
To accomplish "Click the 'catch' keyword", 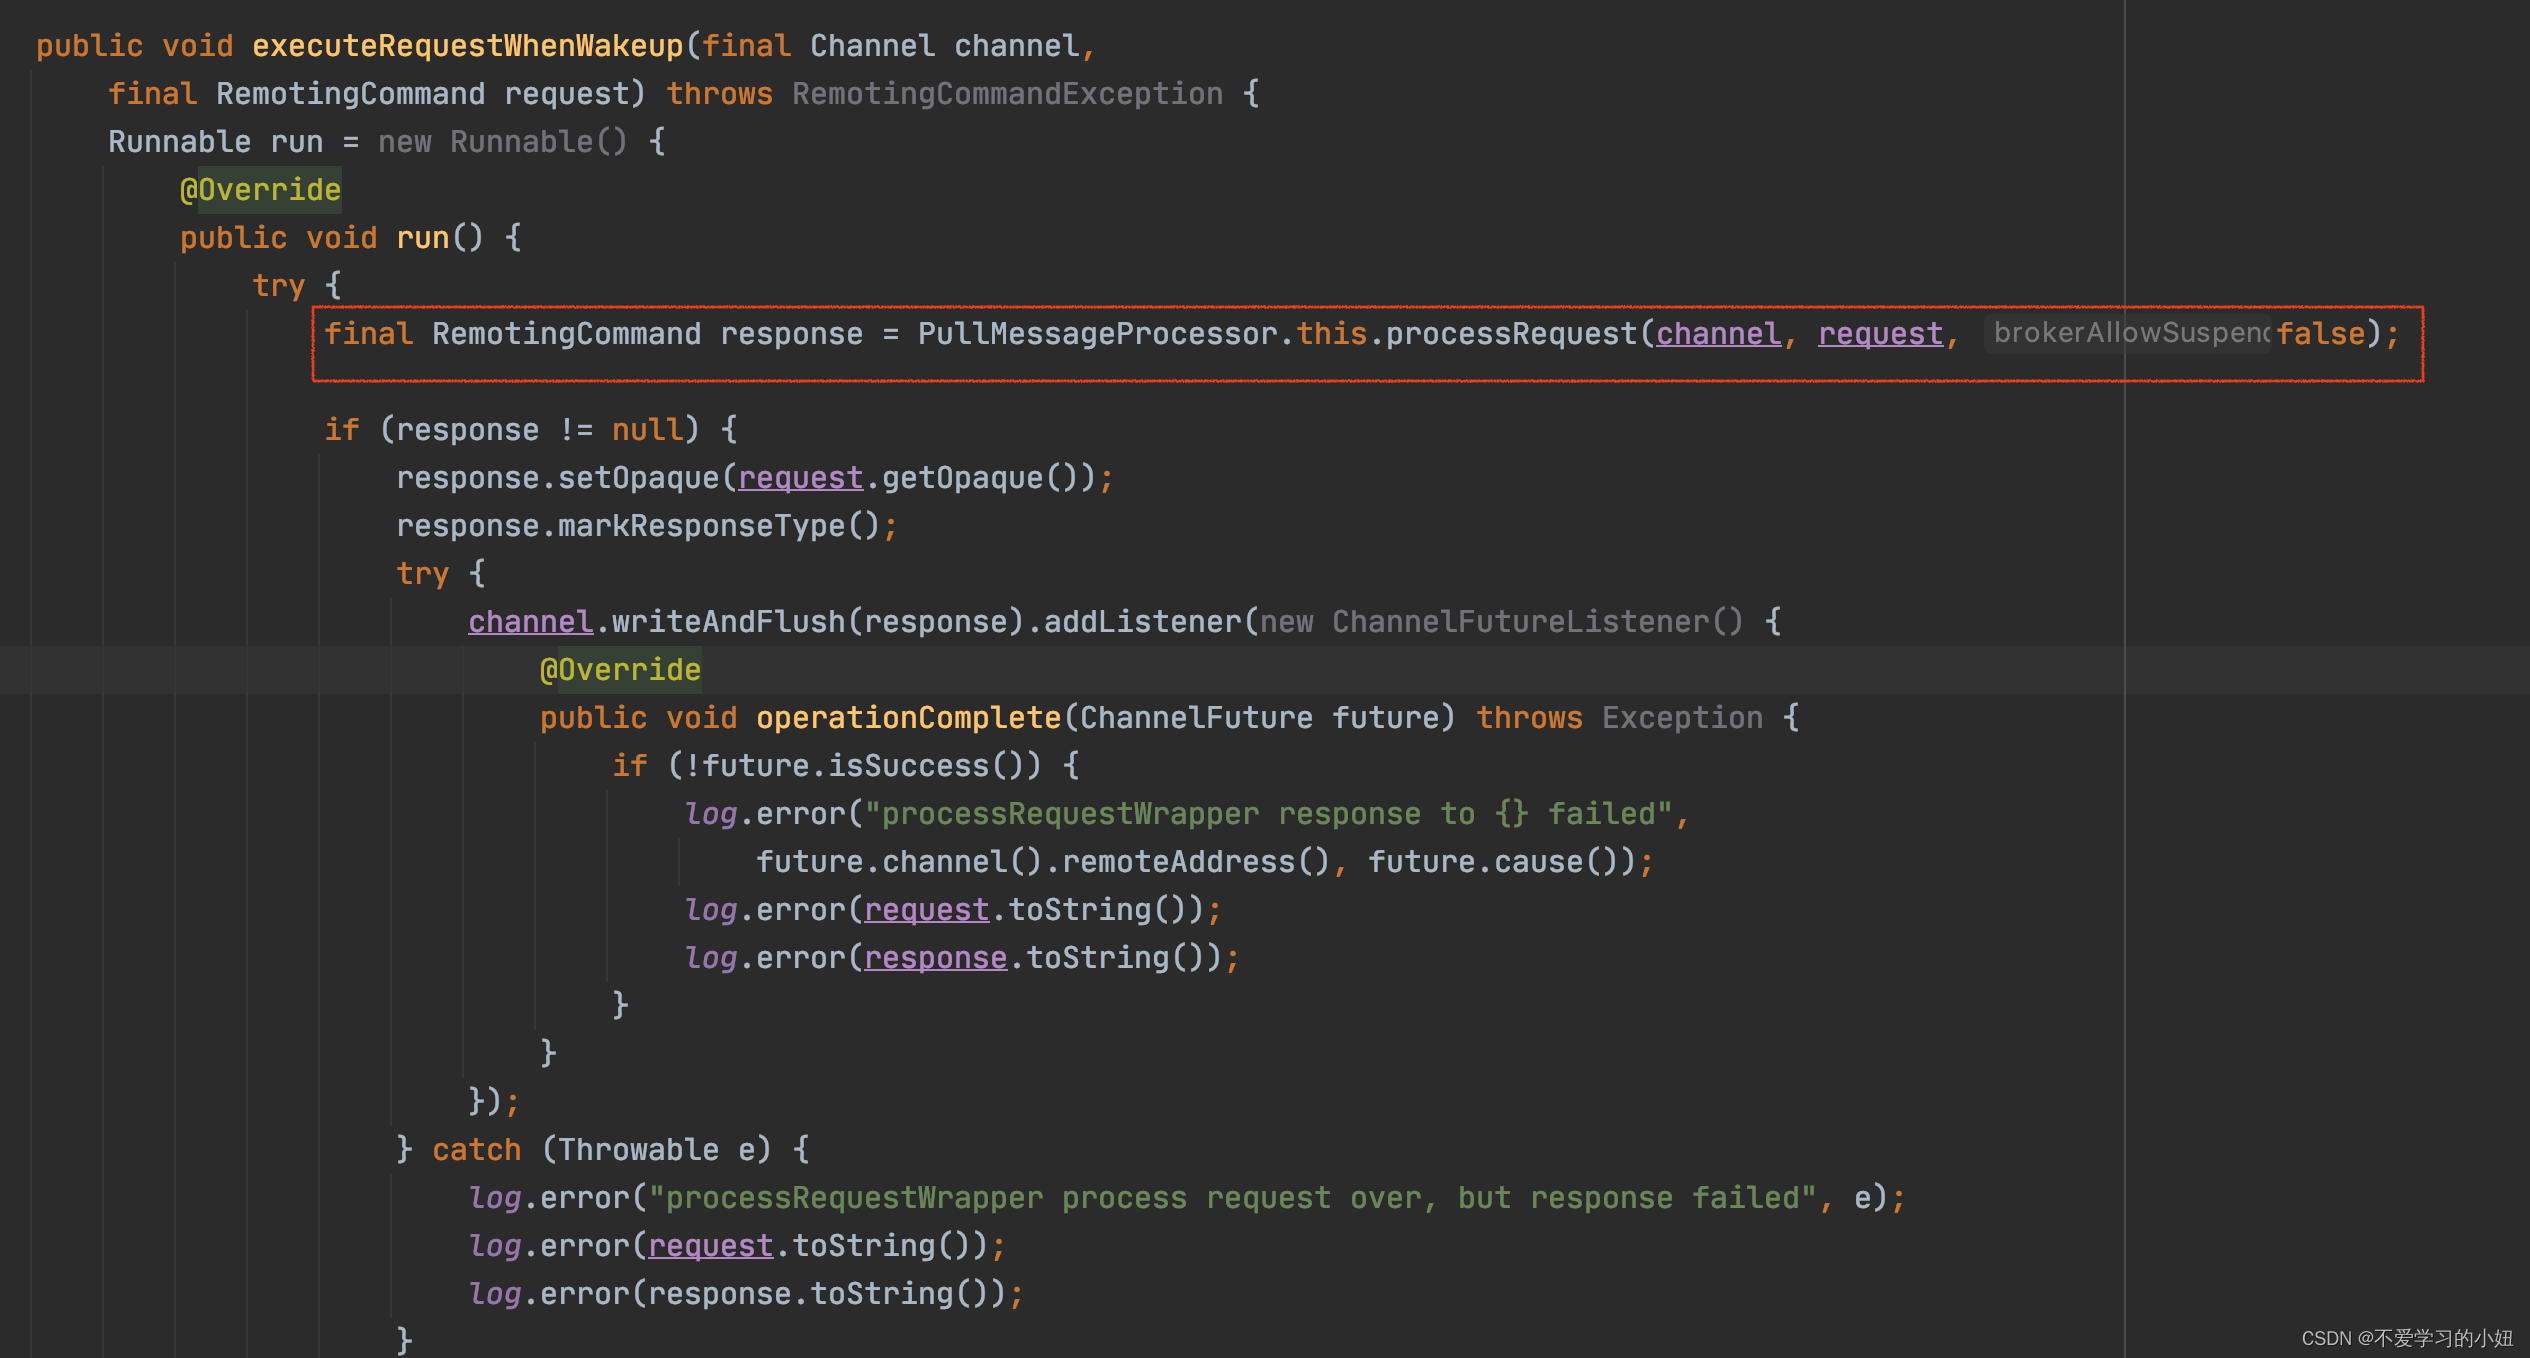I will [476, 1150].
